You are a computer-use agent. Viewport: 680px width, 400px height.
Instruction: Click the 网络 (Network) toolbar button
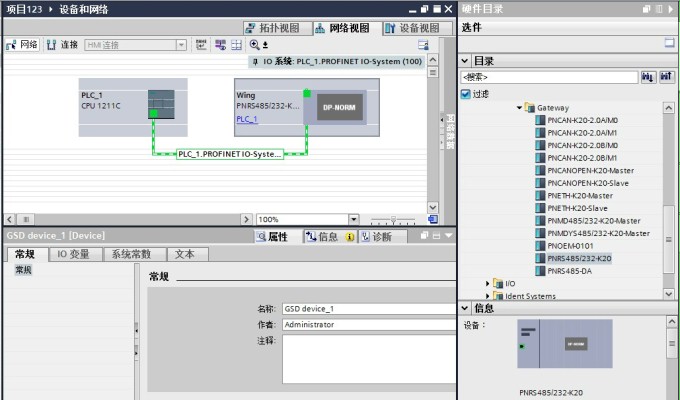[22, 45]
